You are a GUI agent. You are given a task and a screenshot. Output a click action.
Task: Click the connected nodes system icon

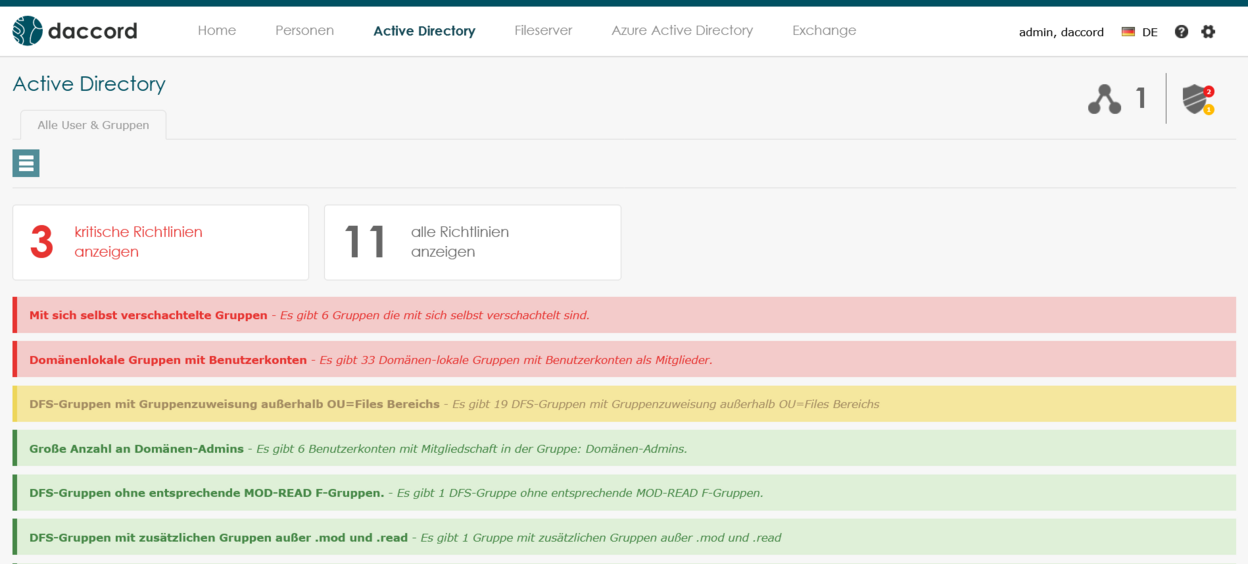[1104, 99]
